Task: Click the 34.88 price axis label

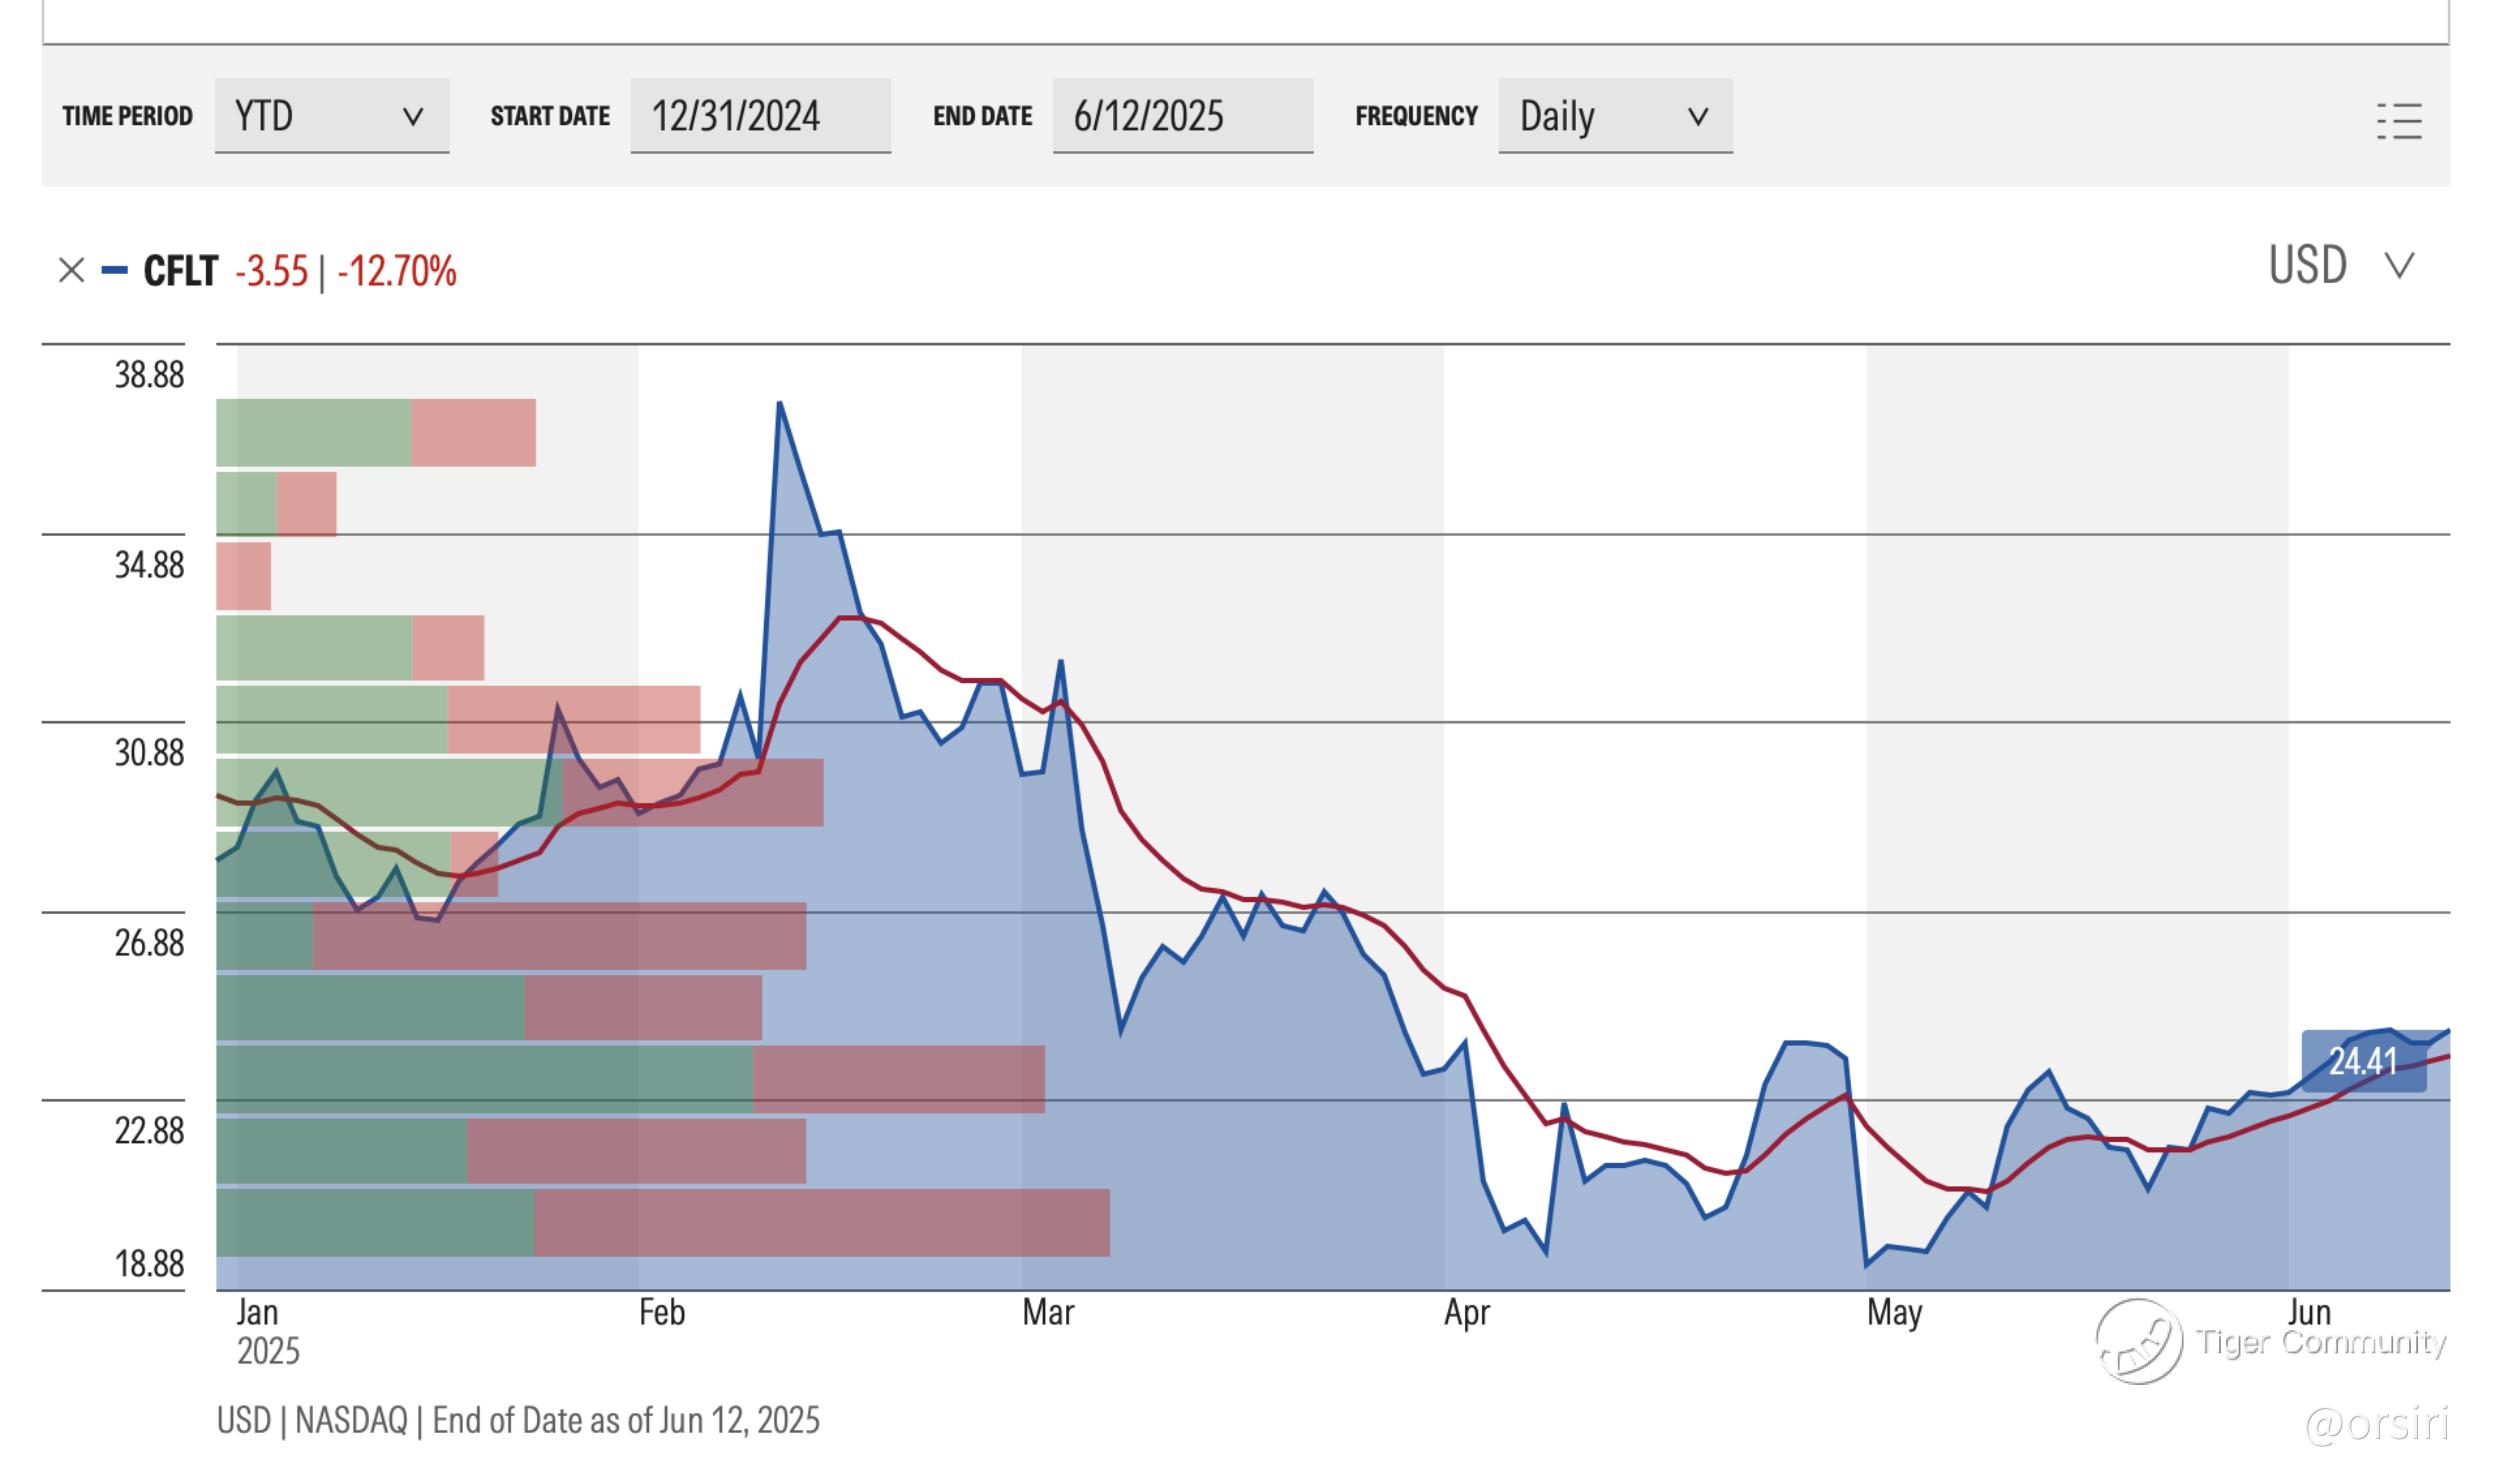Action: pyautogui.click(x=149, y=565)
